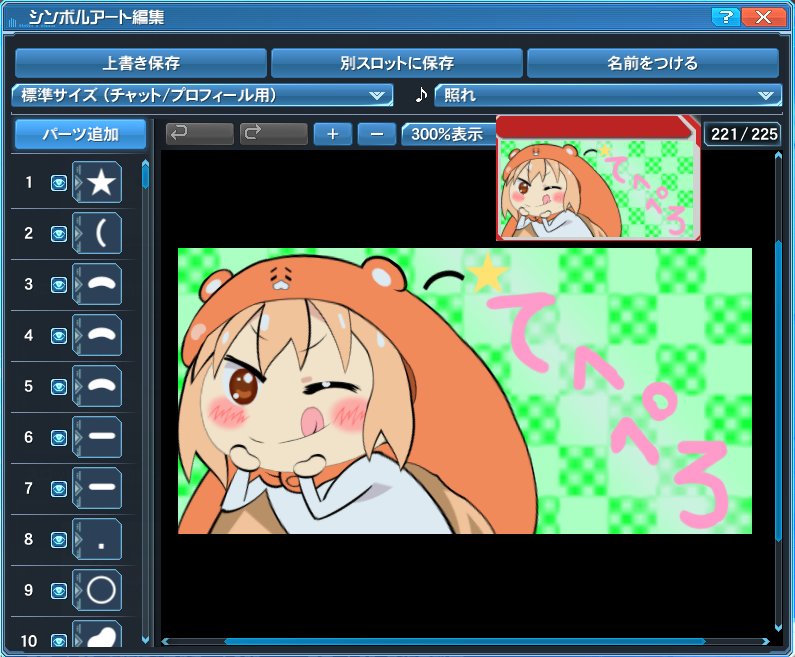Hide layer 7 with its eye toggle
Image resolution: width=795 pixels, height=657 pixels.
tap(59, 489)
